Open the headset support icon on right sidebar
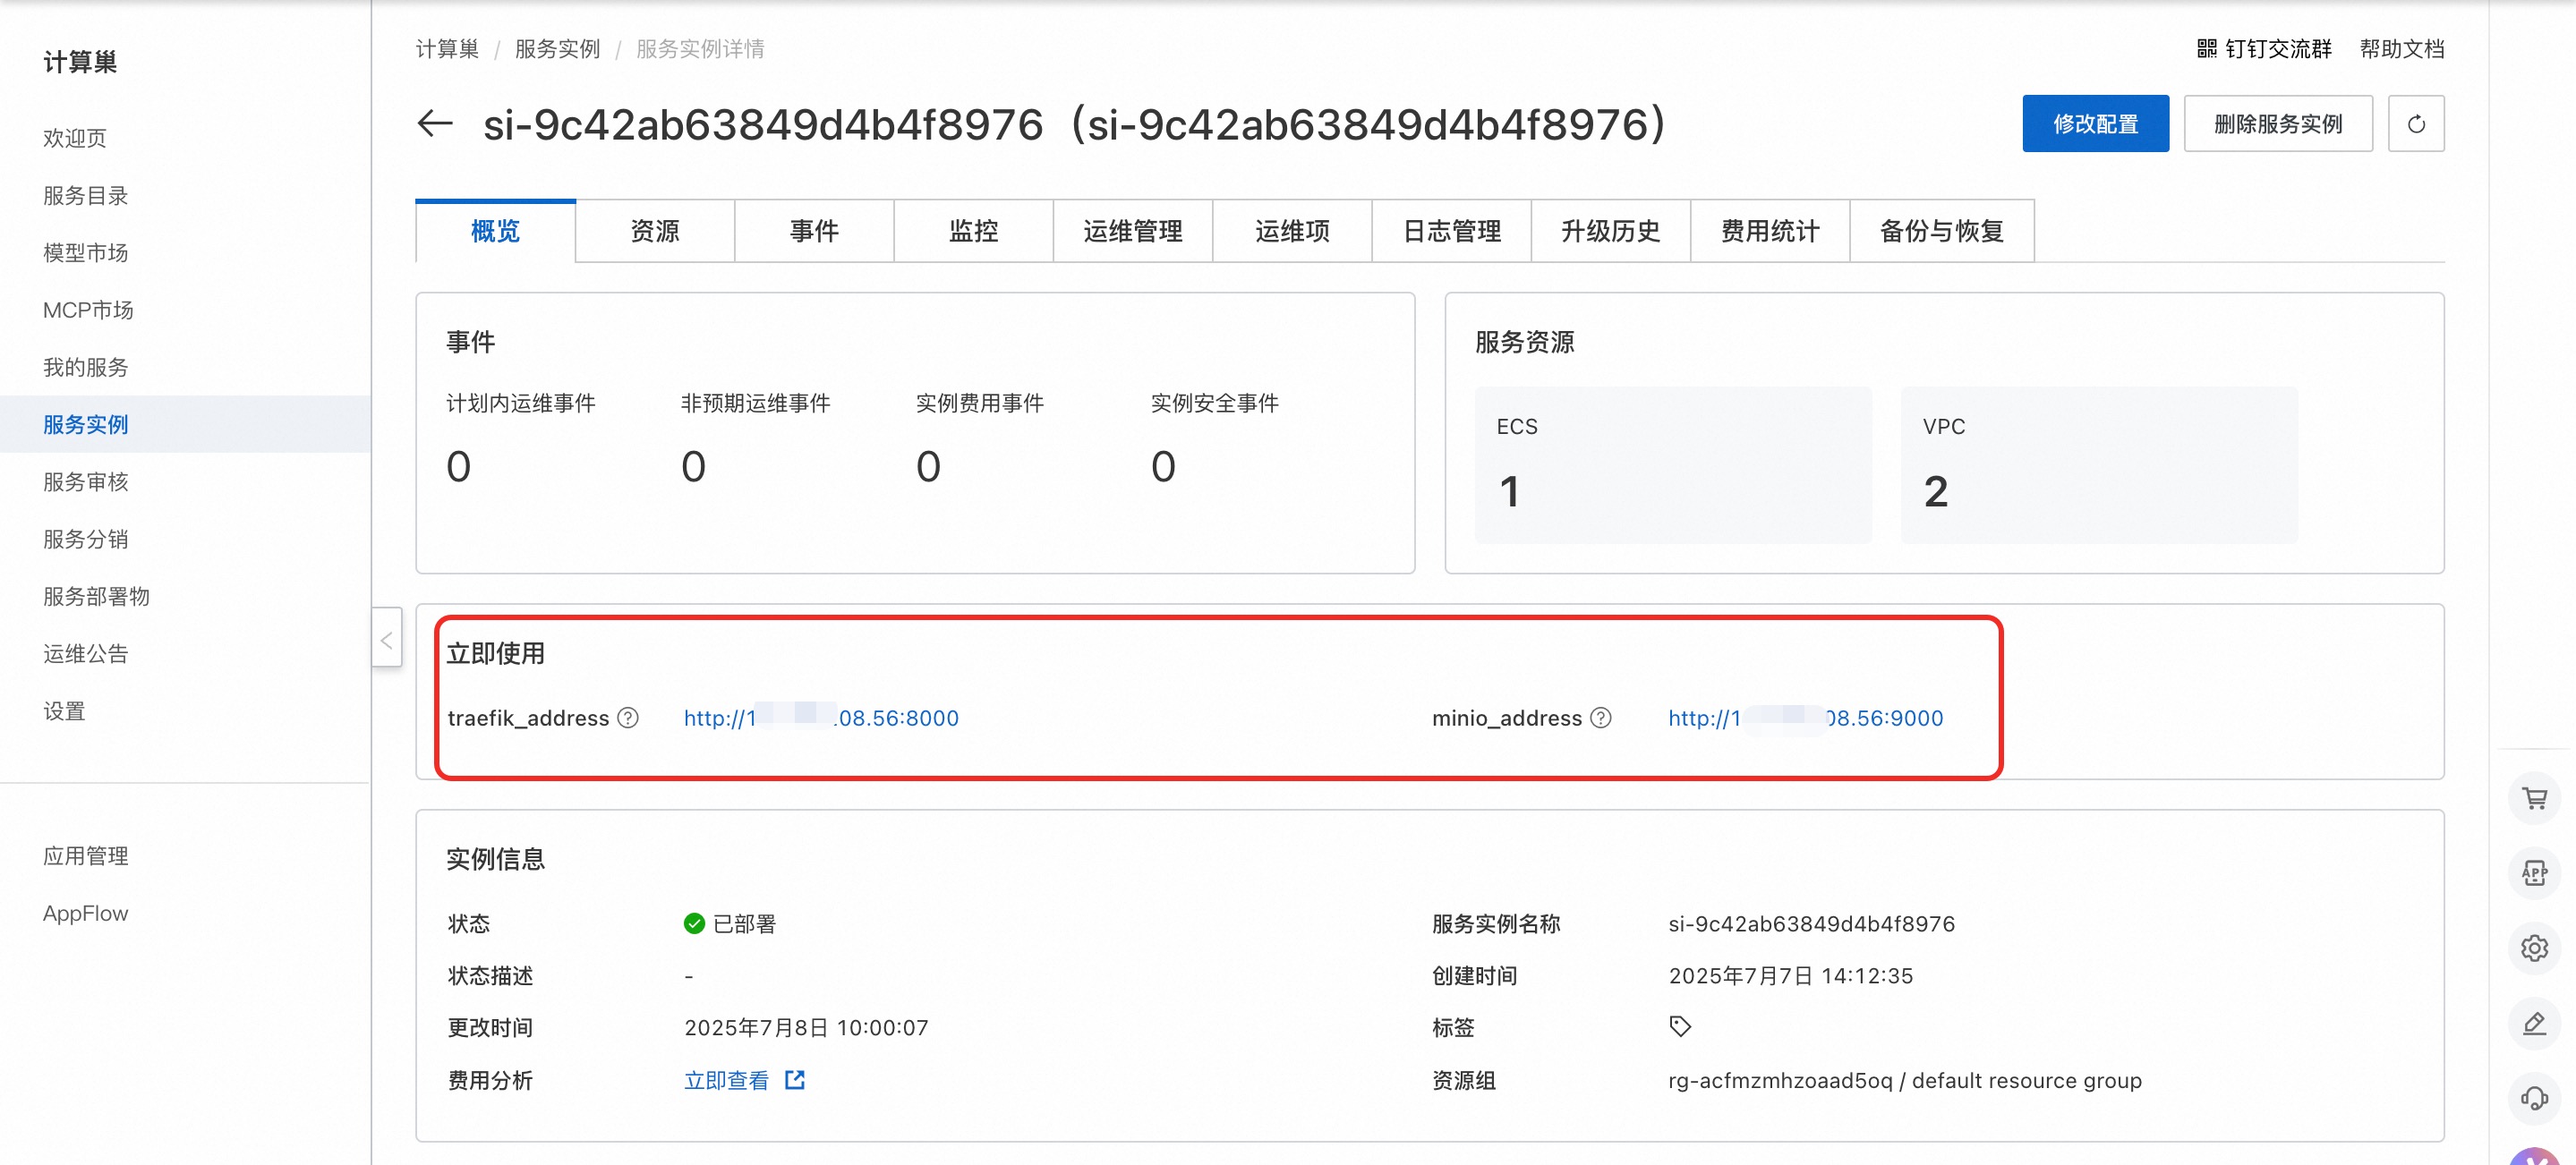The width and height of the screenshot is (2576, 1165). point(2533,1098)
